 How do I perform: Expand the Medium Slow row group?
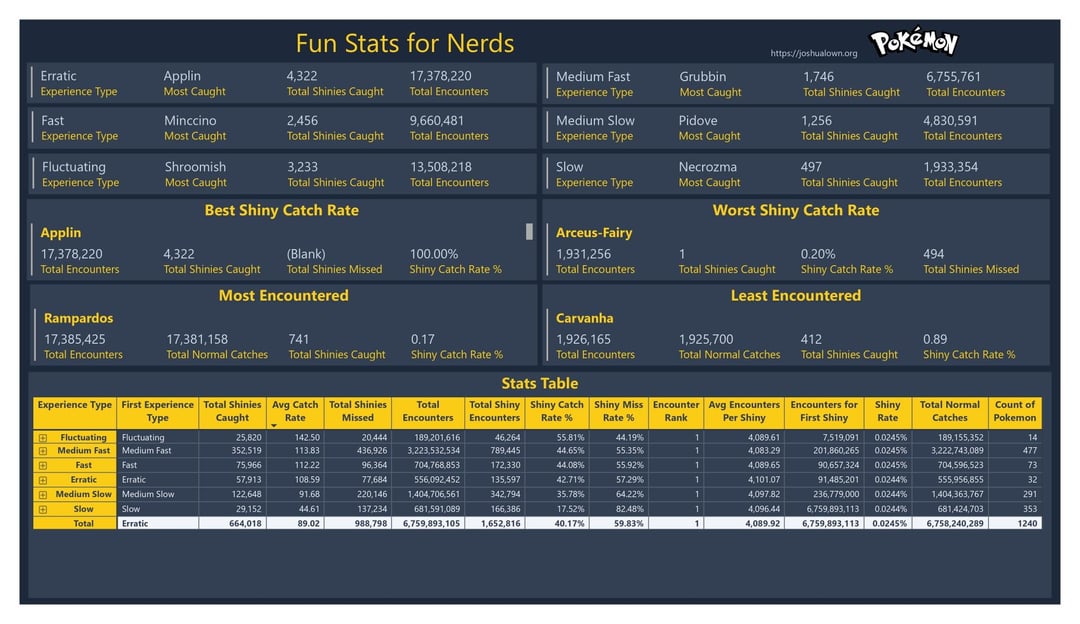[42, 495]
